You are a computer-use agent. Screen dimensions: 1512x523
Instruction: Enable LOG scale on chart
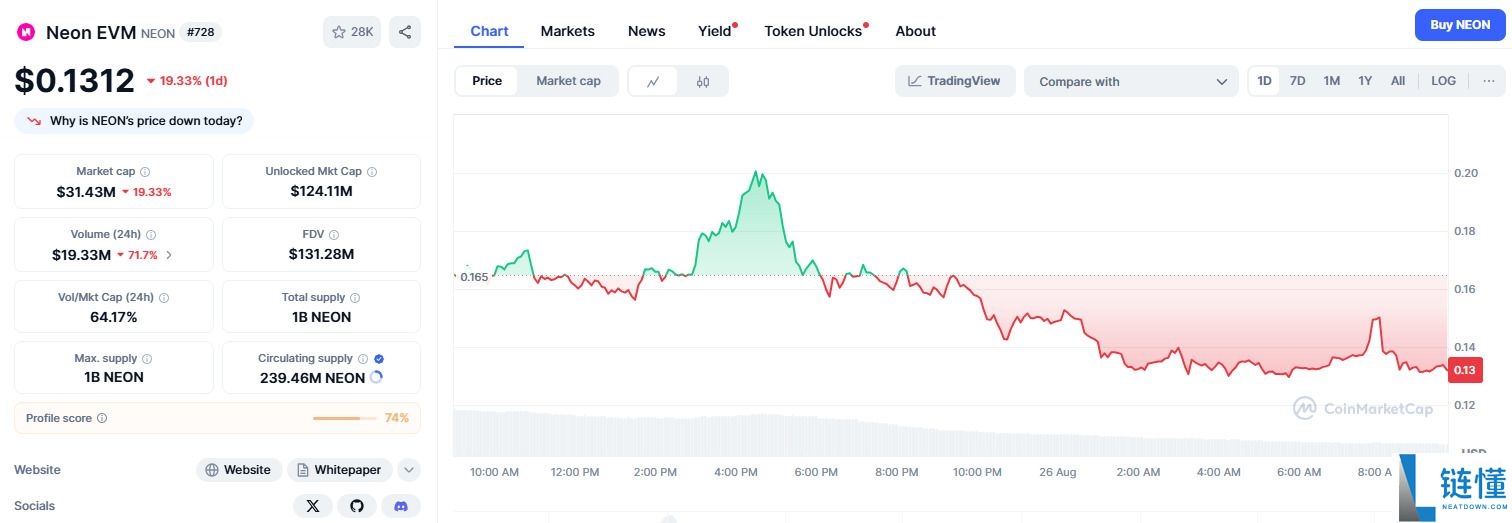(x=1443, y=81)
